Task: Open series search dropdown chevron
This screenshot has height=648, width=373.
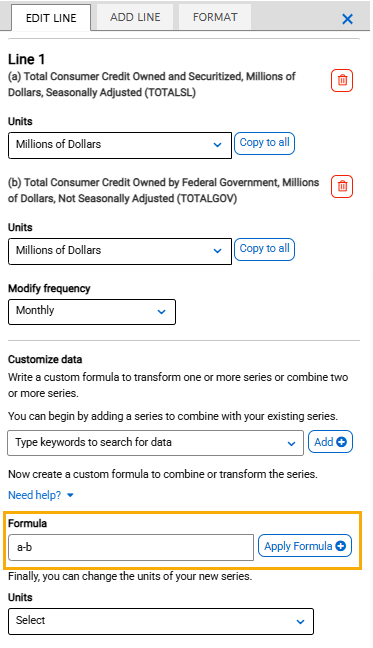Action: [291, 443]
